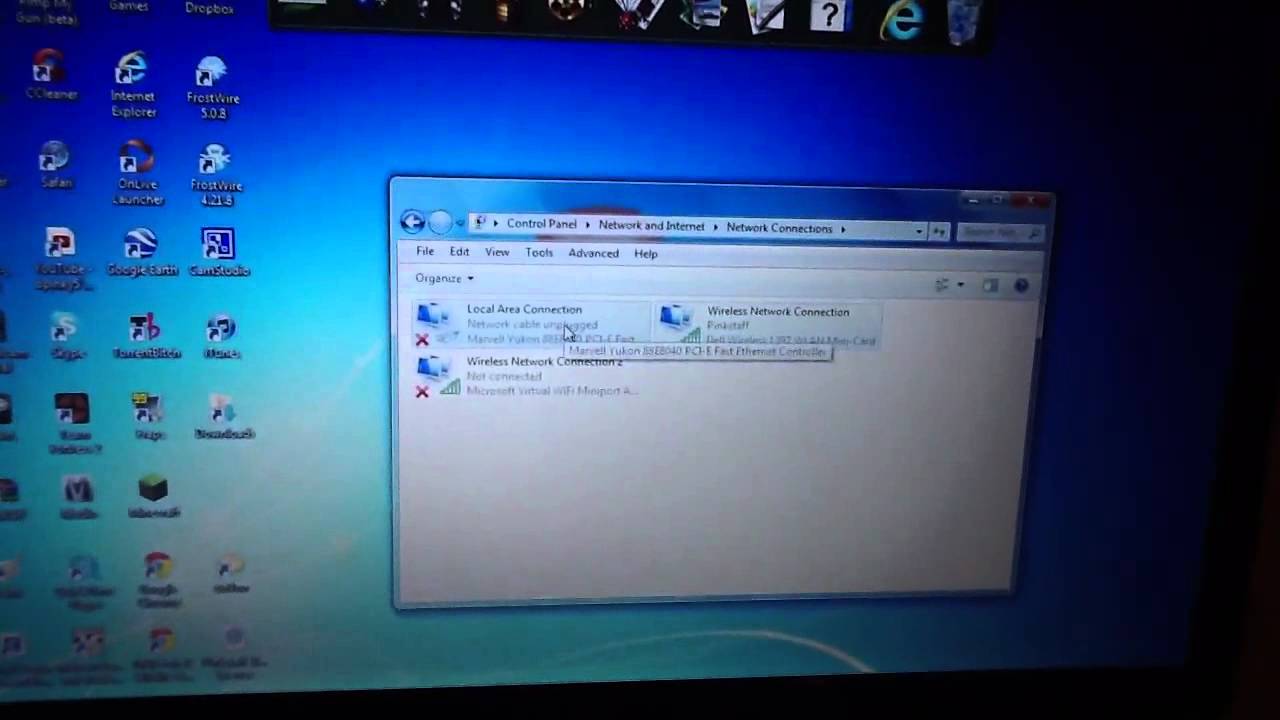1280x720 pixels.
Task: Refresh the Network Connections window
Action: pos(939,232)
